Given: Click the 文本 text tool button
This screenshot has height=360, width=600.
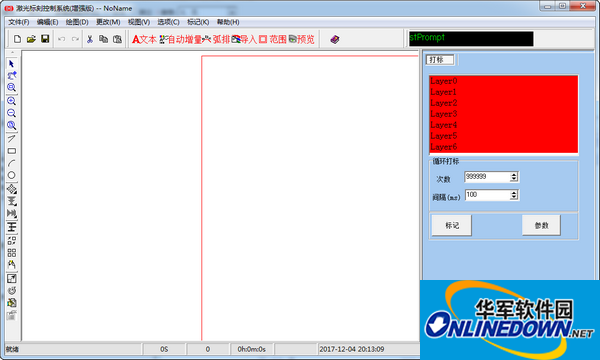Looking at the screenshot, I should 144,39.
